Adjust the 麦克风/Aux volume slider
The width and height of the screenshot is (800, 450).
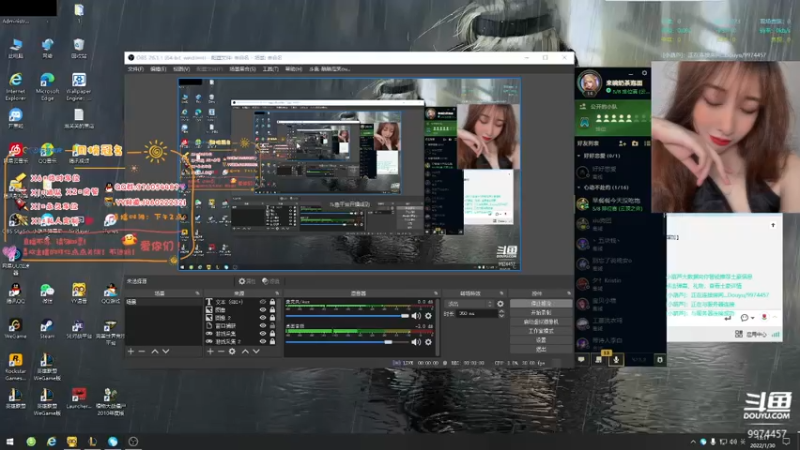(347, 316)
